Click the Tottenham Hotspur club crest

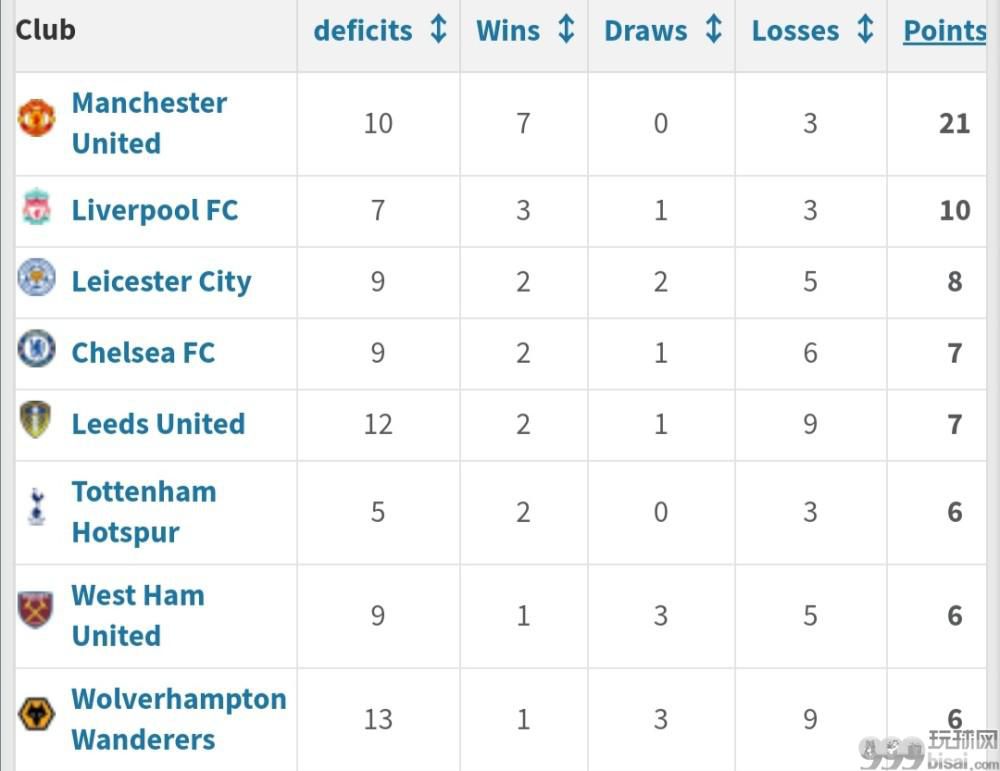[37, 506]
